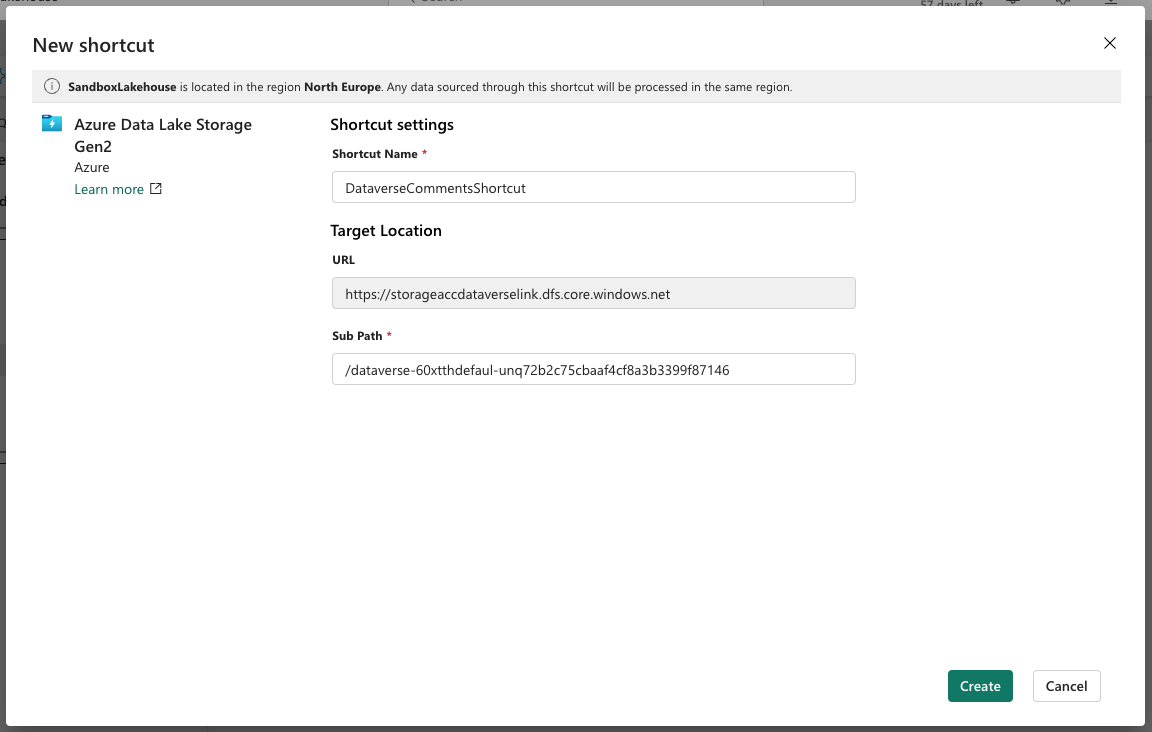
Task: Focus the Shortcut Name input field
Action: (593, 187)
